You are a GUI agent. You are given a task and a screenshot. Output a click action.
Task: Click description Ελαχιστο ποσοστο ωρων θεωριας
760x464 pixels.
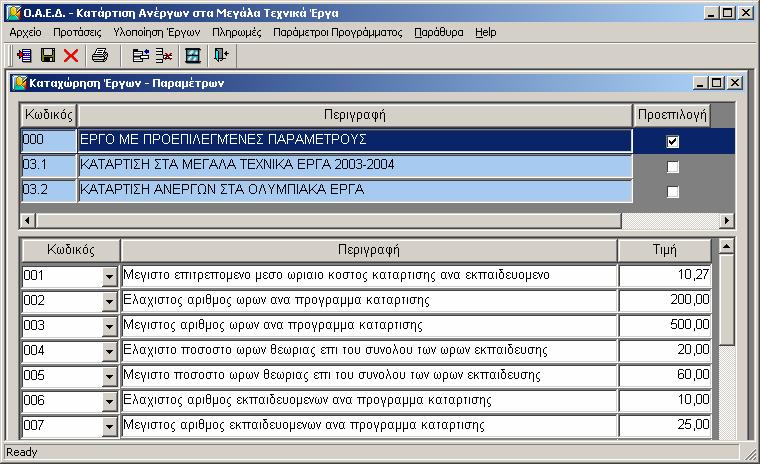(369, 351)
